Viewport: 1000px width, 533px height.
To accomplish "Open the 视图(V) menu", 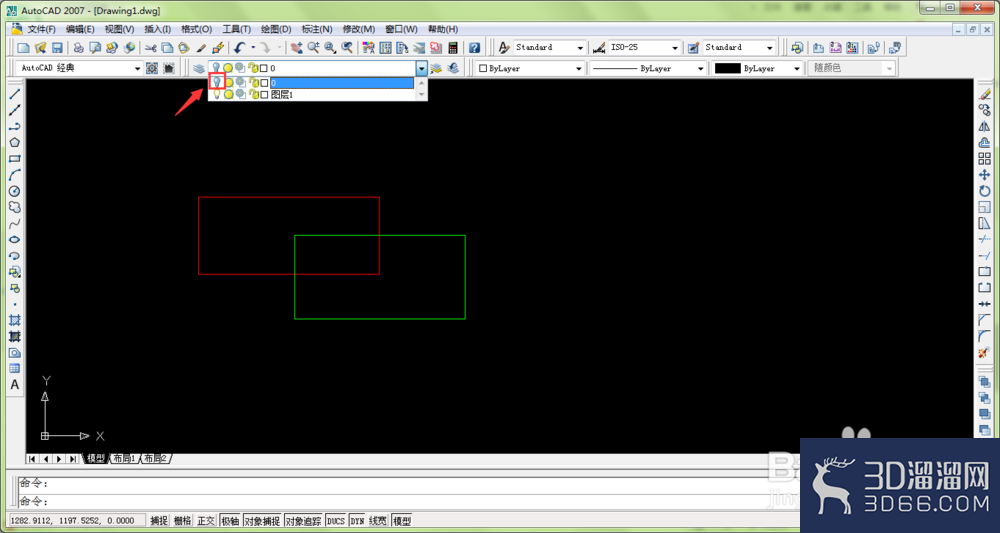I will [x=119, y=29].
